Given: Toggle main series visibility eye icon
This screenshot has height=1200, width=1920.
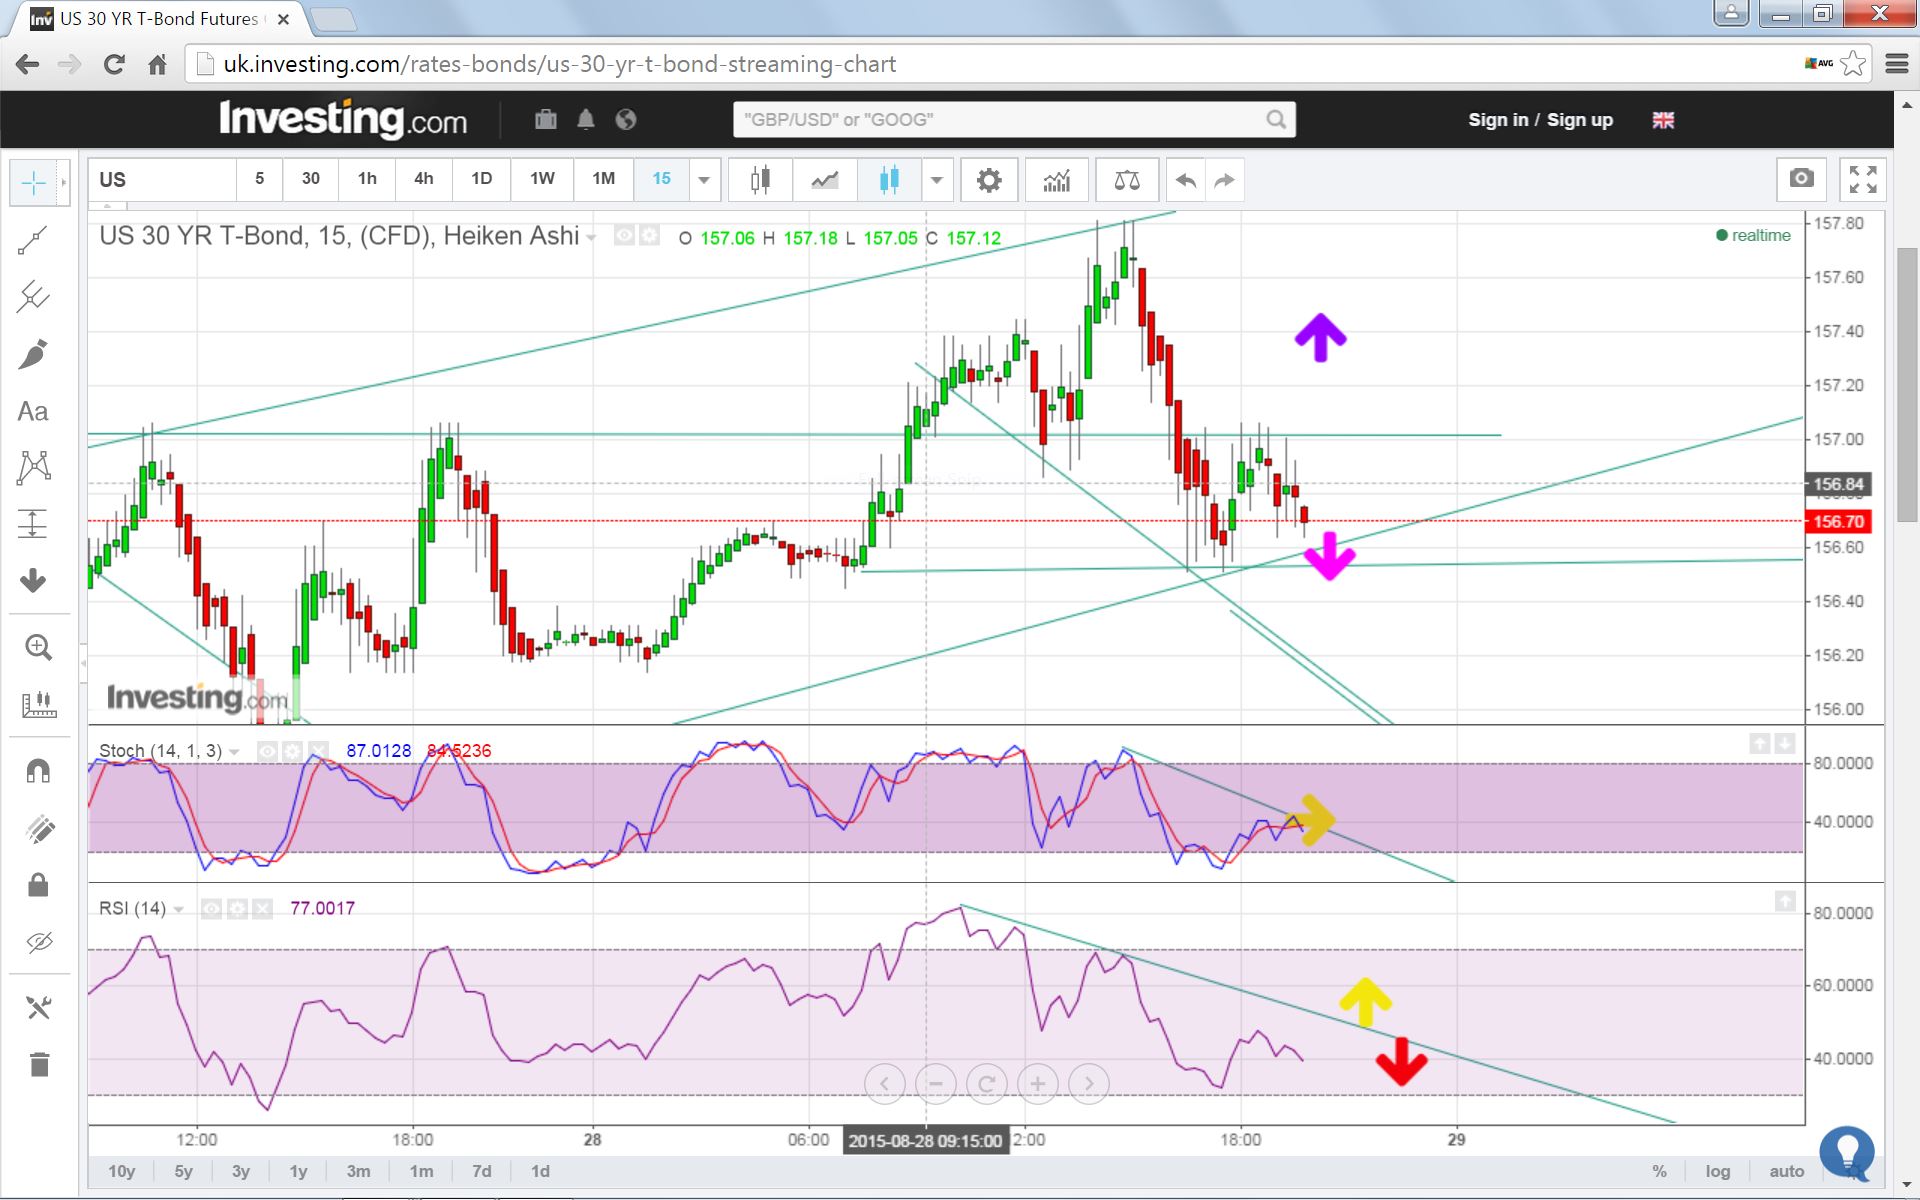Looking at the screenshot, I should tap(624, 236).
